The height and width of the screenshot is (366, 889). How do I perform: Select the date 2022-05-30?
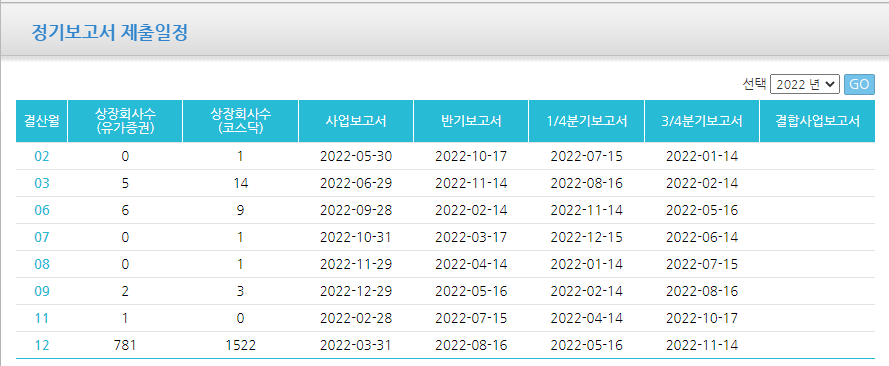click(356, 156)
